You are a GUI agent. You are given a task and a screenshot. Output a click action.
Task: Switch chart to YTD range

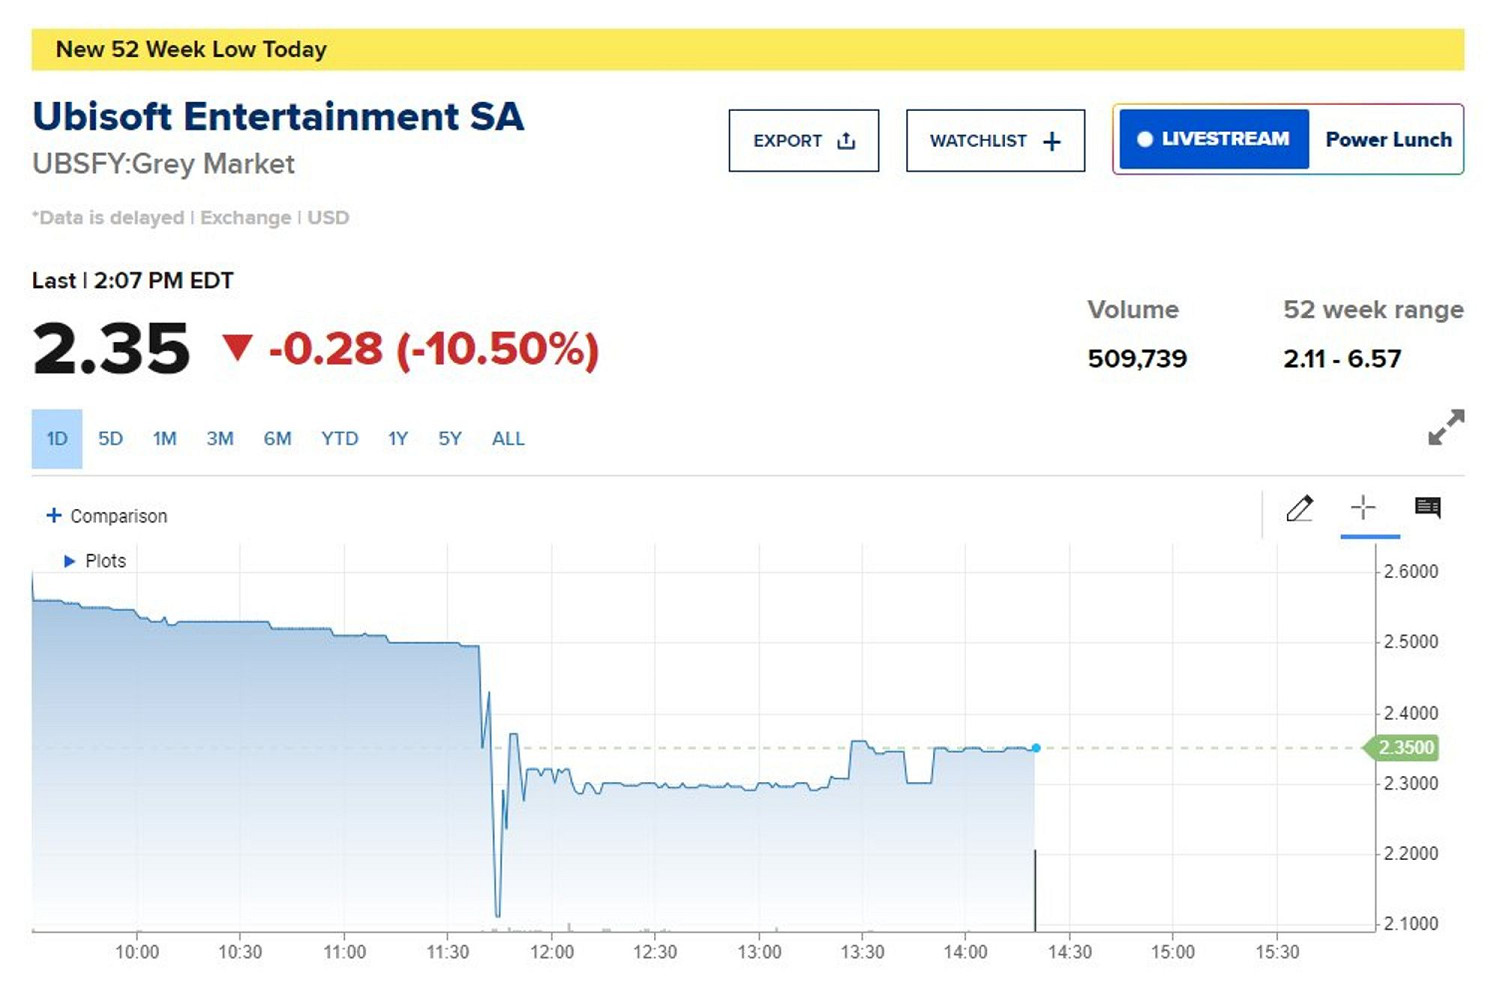(x=339, y=439)
